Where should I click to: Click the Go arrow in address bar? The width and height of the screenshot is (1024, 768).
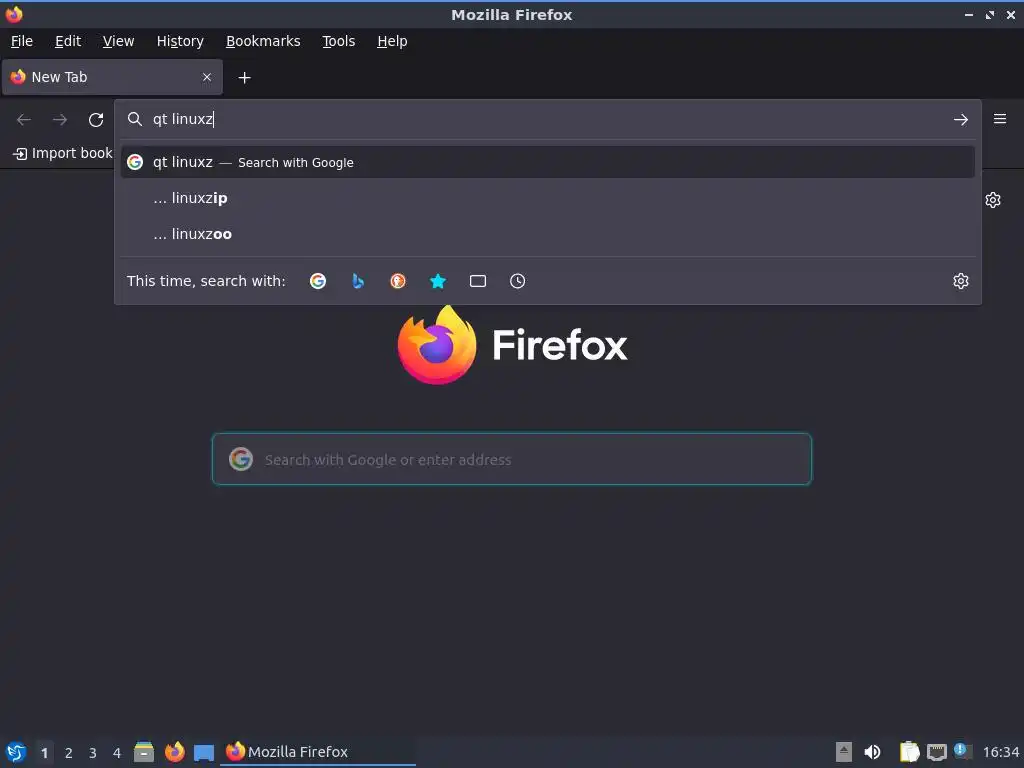click(x=960, y=120)
